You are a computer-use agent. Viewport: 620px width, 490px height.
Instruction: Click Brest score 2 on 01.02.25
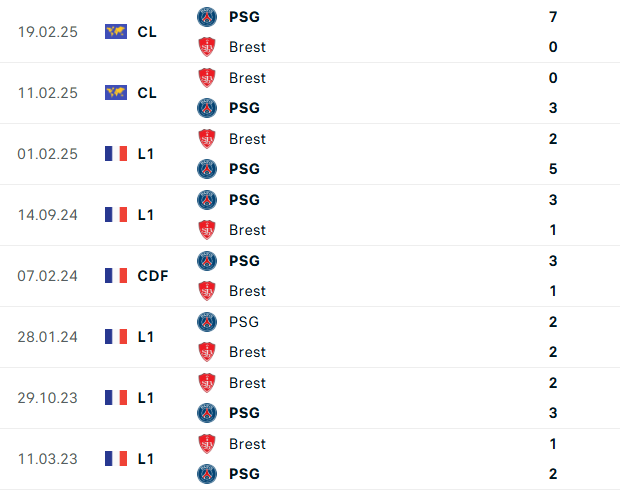click(x=553, y=138)
